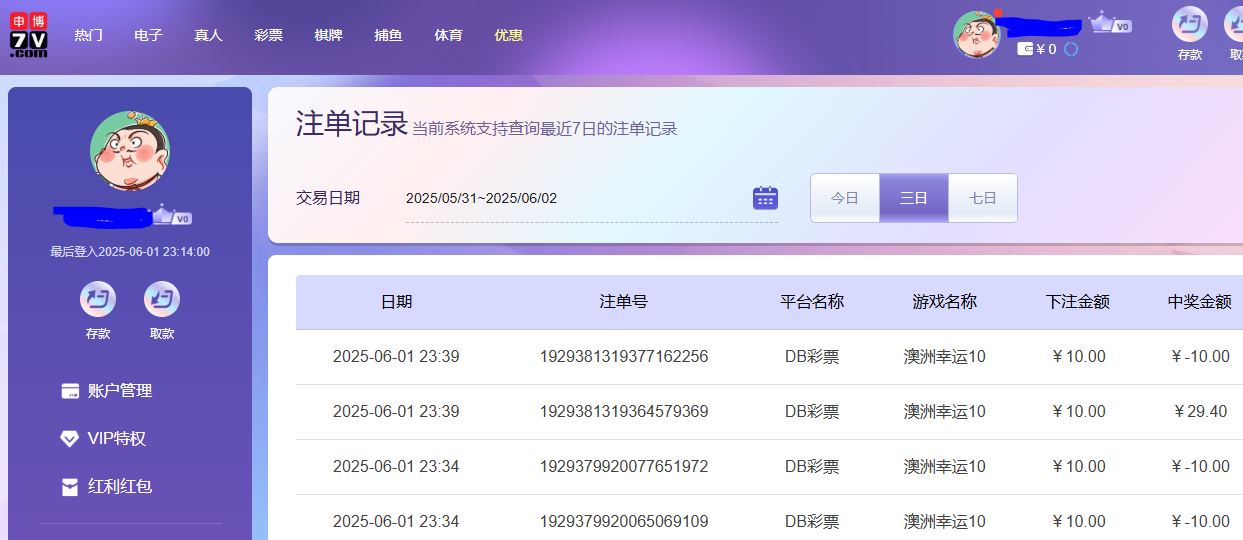Click the balance refresh icon in header

pyautogui.click(x=1071, y=49)
